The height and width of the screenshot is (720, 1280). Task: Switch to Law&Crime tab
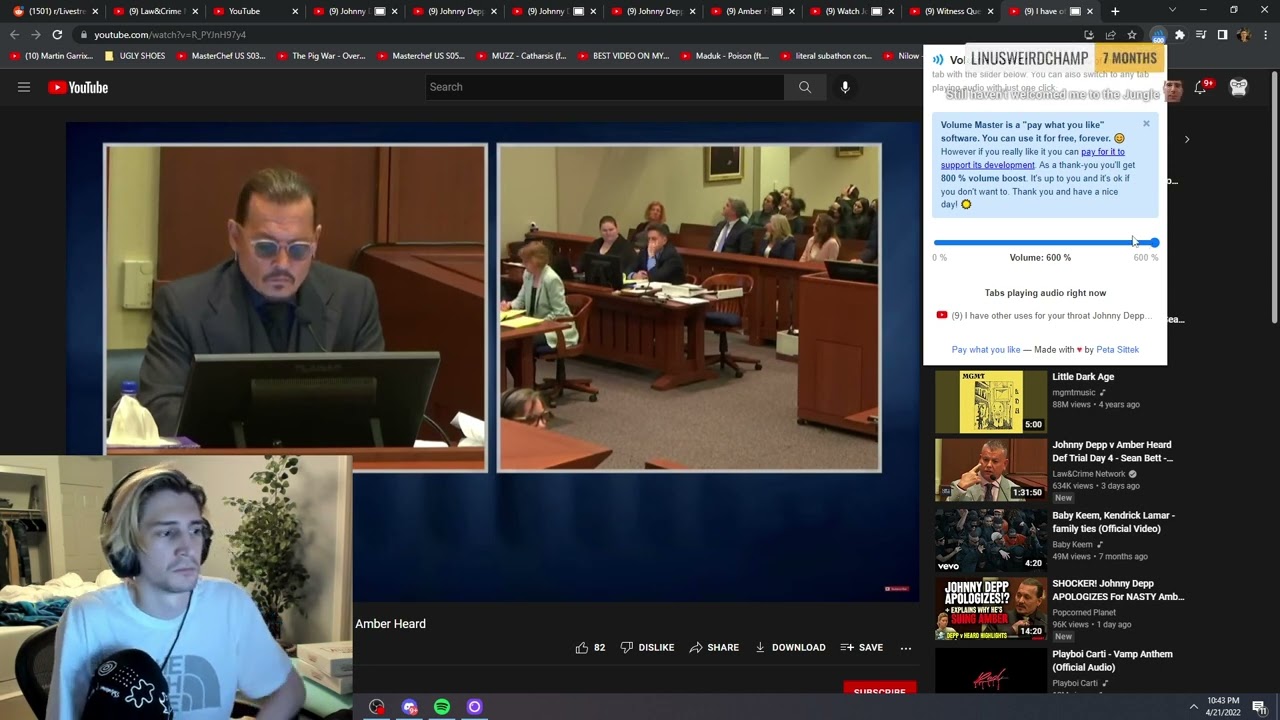[156, 11]
